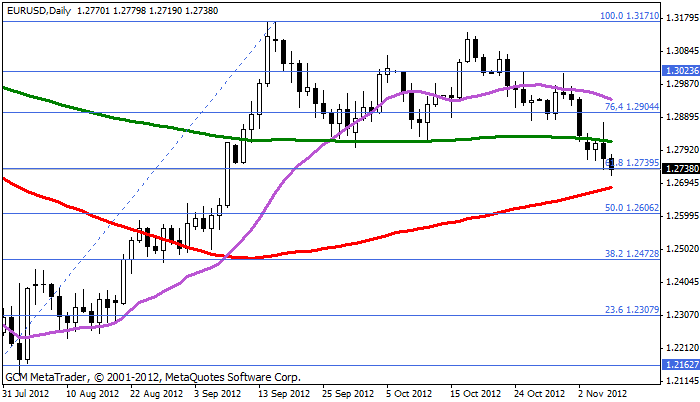Click the 1.24045 price axis value
Screen dimensions: 700x402
682,282
